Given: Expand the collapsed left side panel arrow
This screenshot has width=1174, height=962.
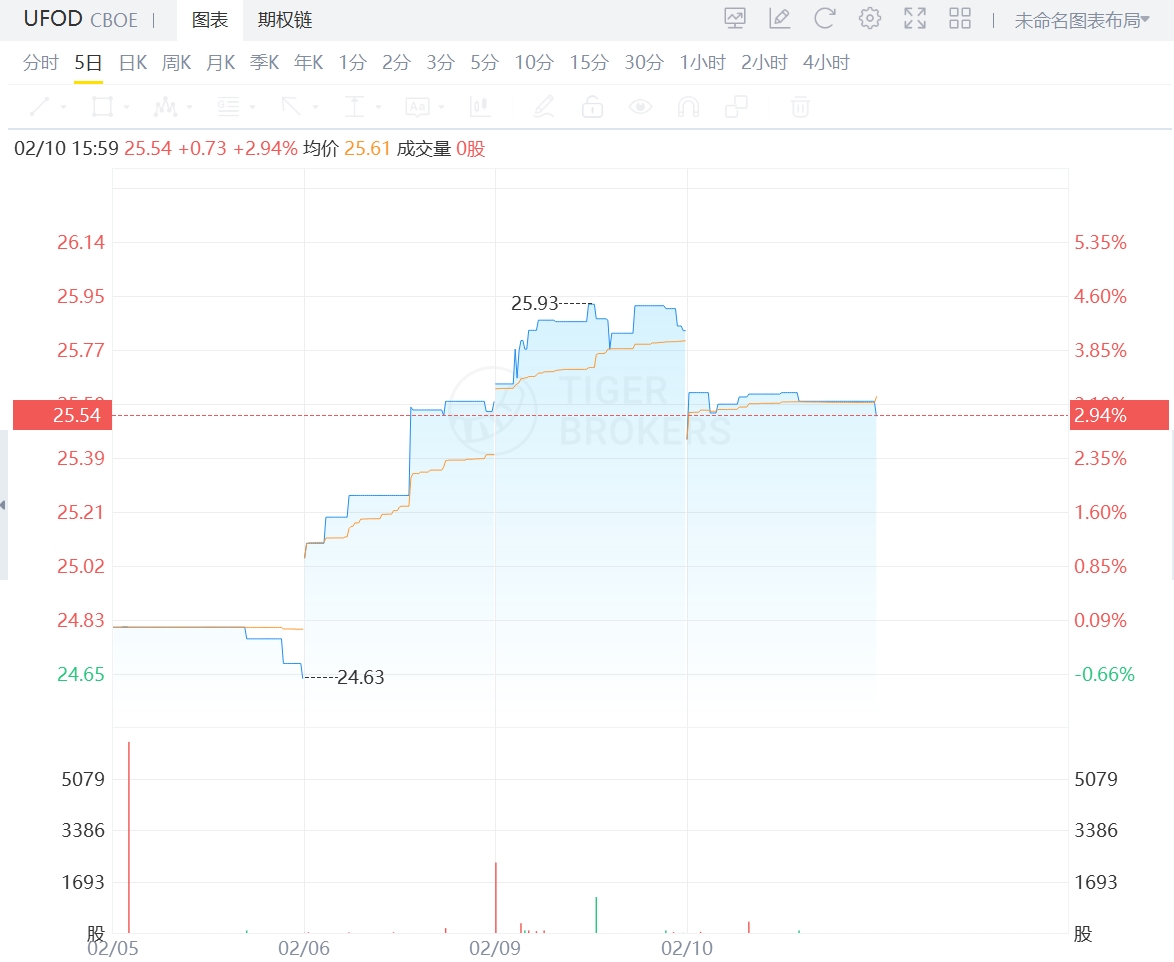Looking at the screenshot, I should tap(3, 505).
